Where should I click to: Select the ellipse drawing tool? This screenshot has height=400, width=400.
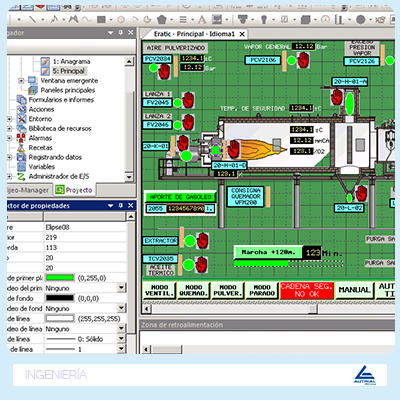pyautogui.click(x=121, y=20)
